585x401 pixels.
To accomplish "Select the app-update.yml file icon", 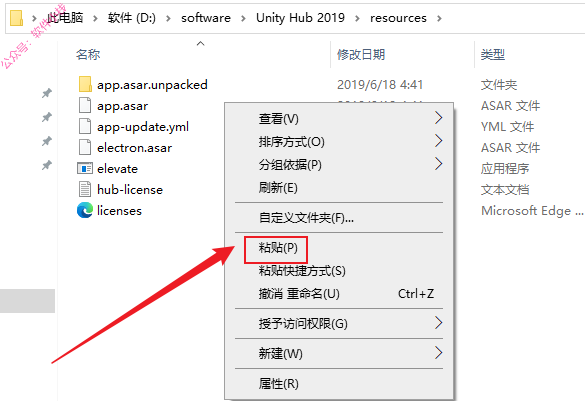I will [x=85, y=126].
